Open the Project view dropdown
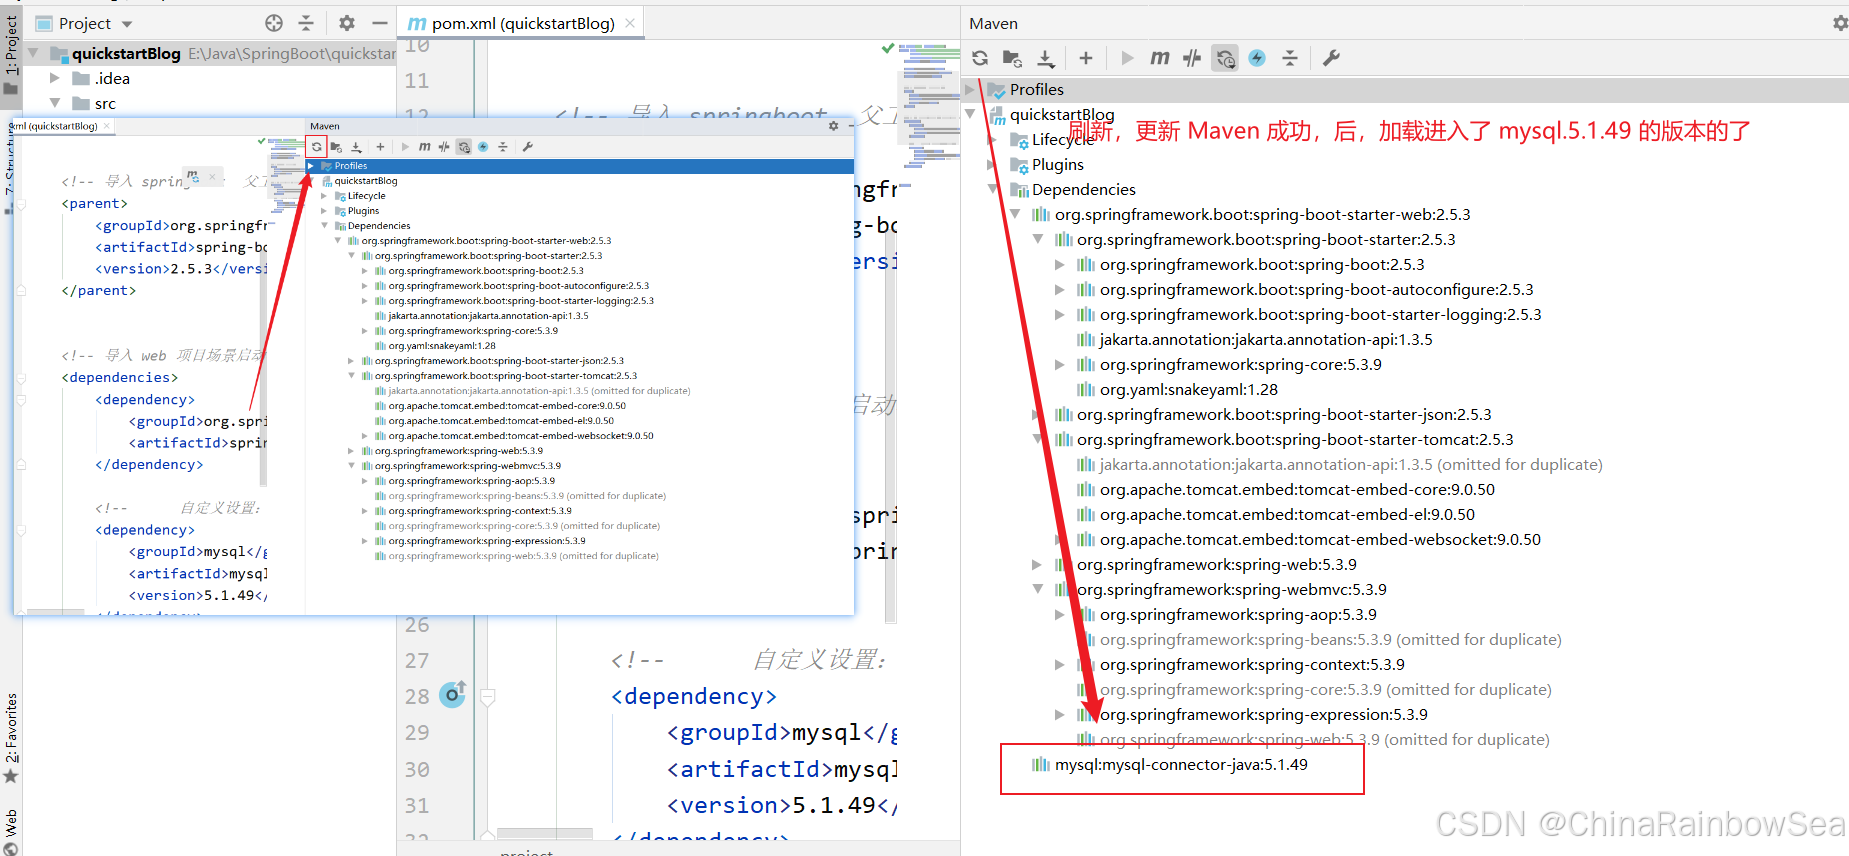 [127, 24]
